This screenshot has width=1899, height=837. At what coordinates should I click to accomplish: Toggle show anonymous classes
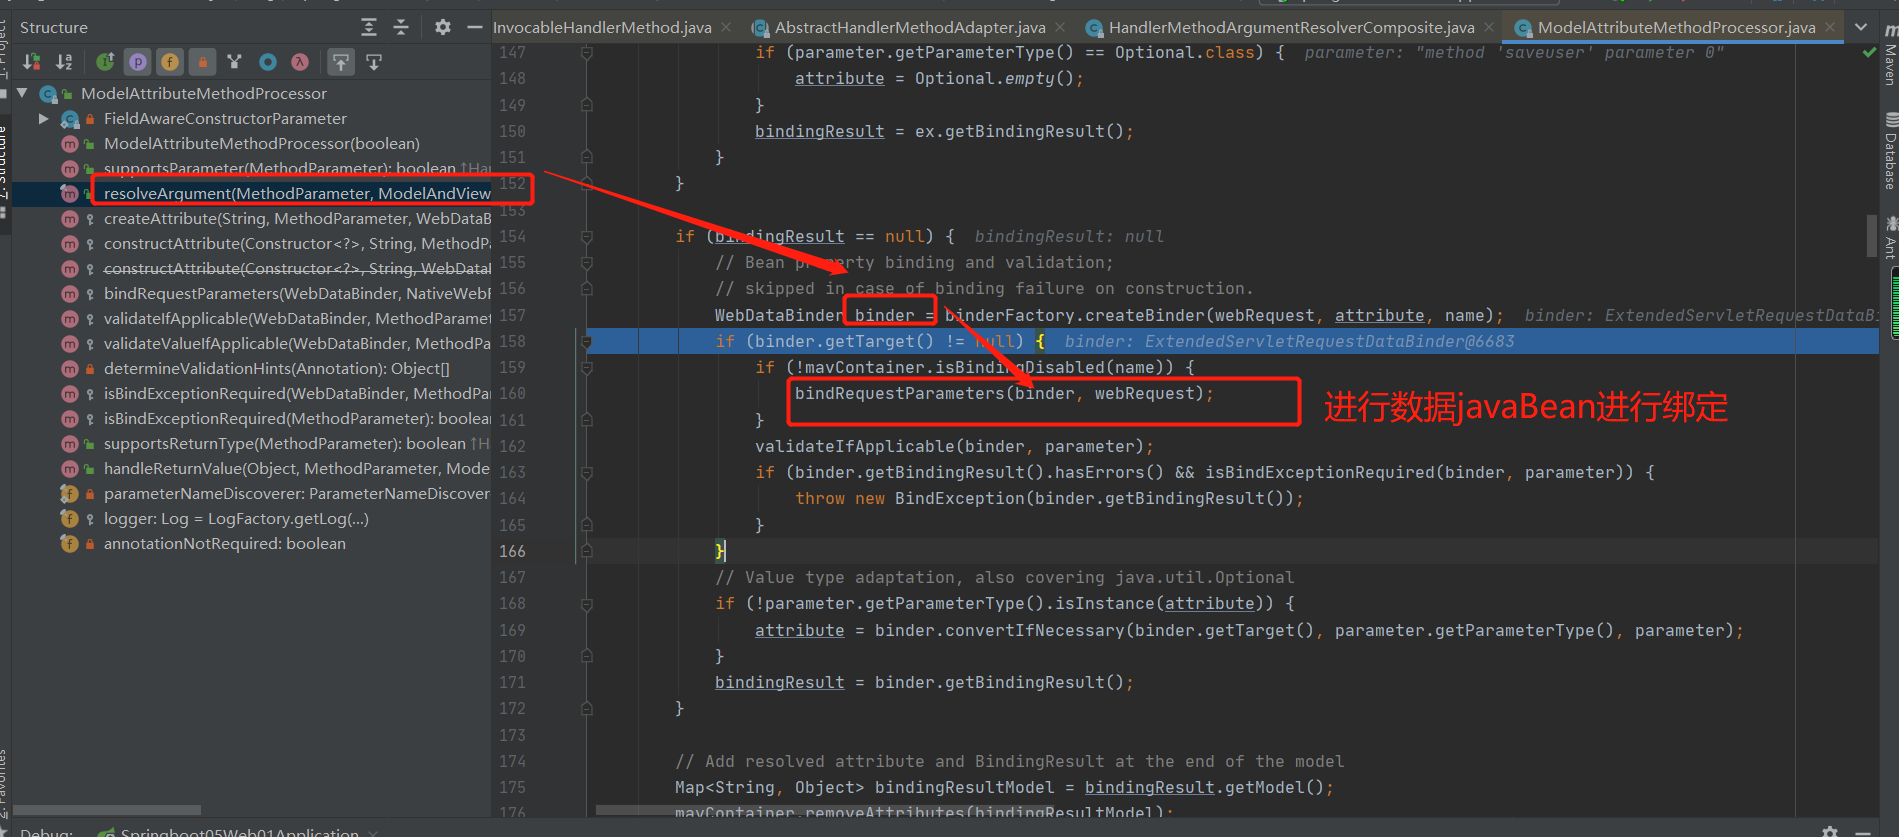[267, 62]
